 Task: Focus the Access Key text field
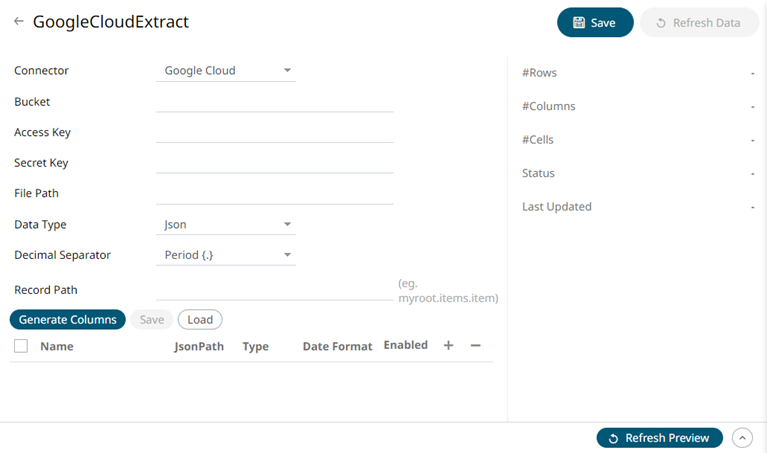274,132
